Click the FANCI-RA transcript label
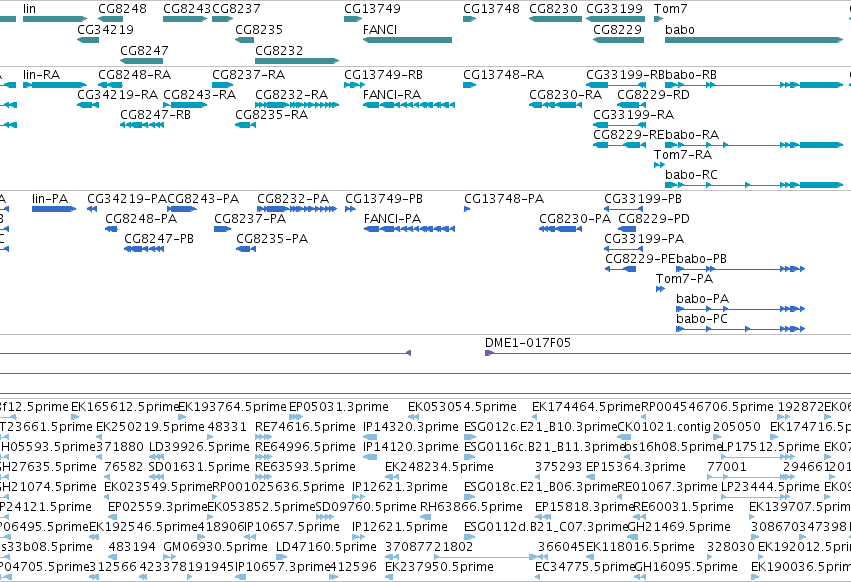Image resolution: width=851 pixels, height=582 pixels. click(392, 94)
